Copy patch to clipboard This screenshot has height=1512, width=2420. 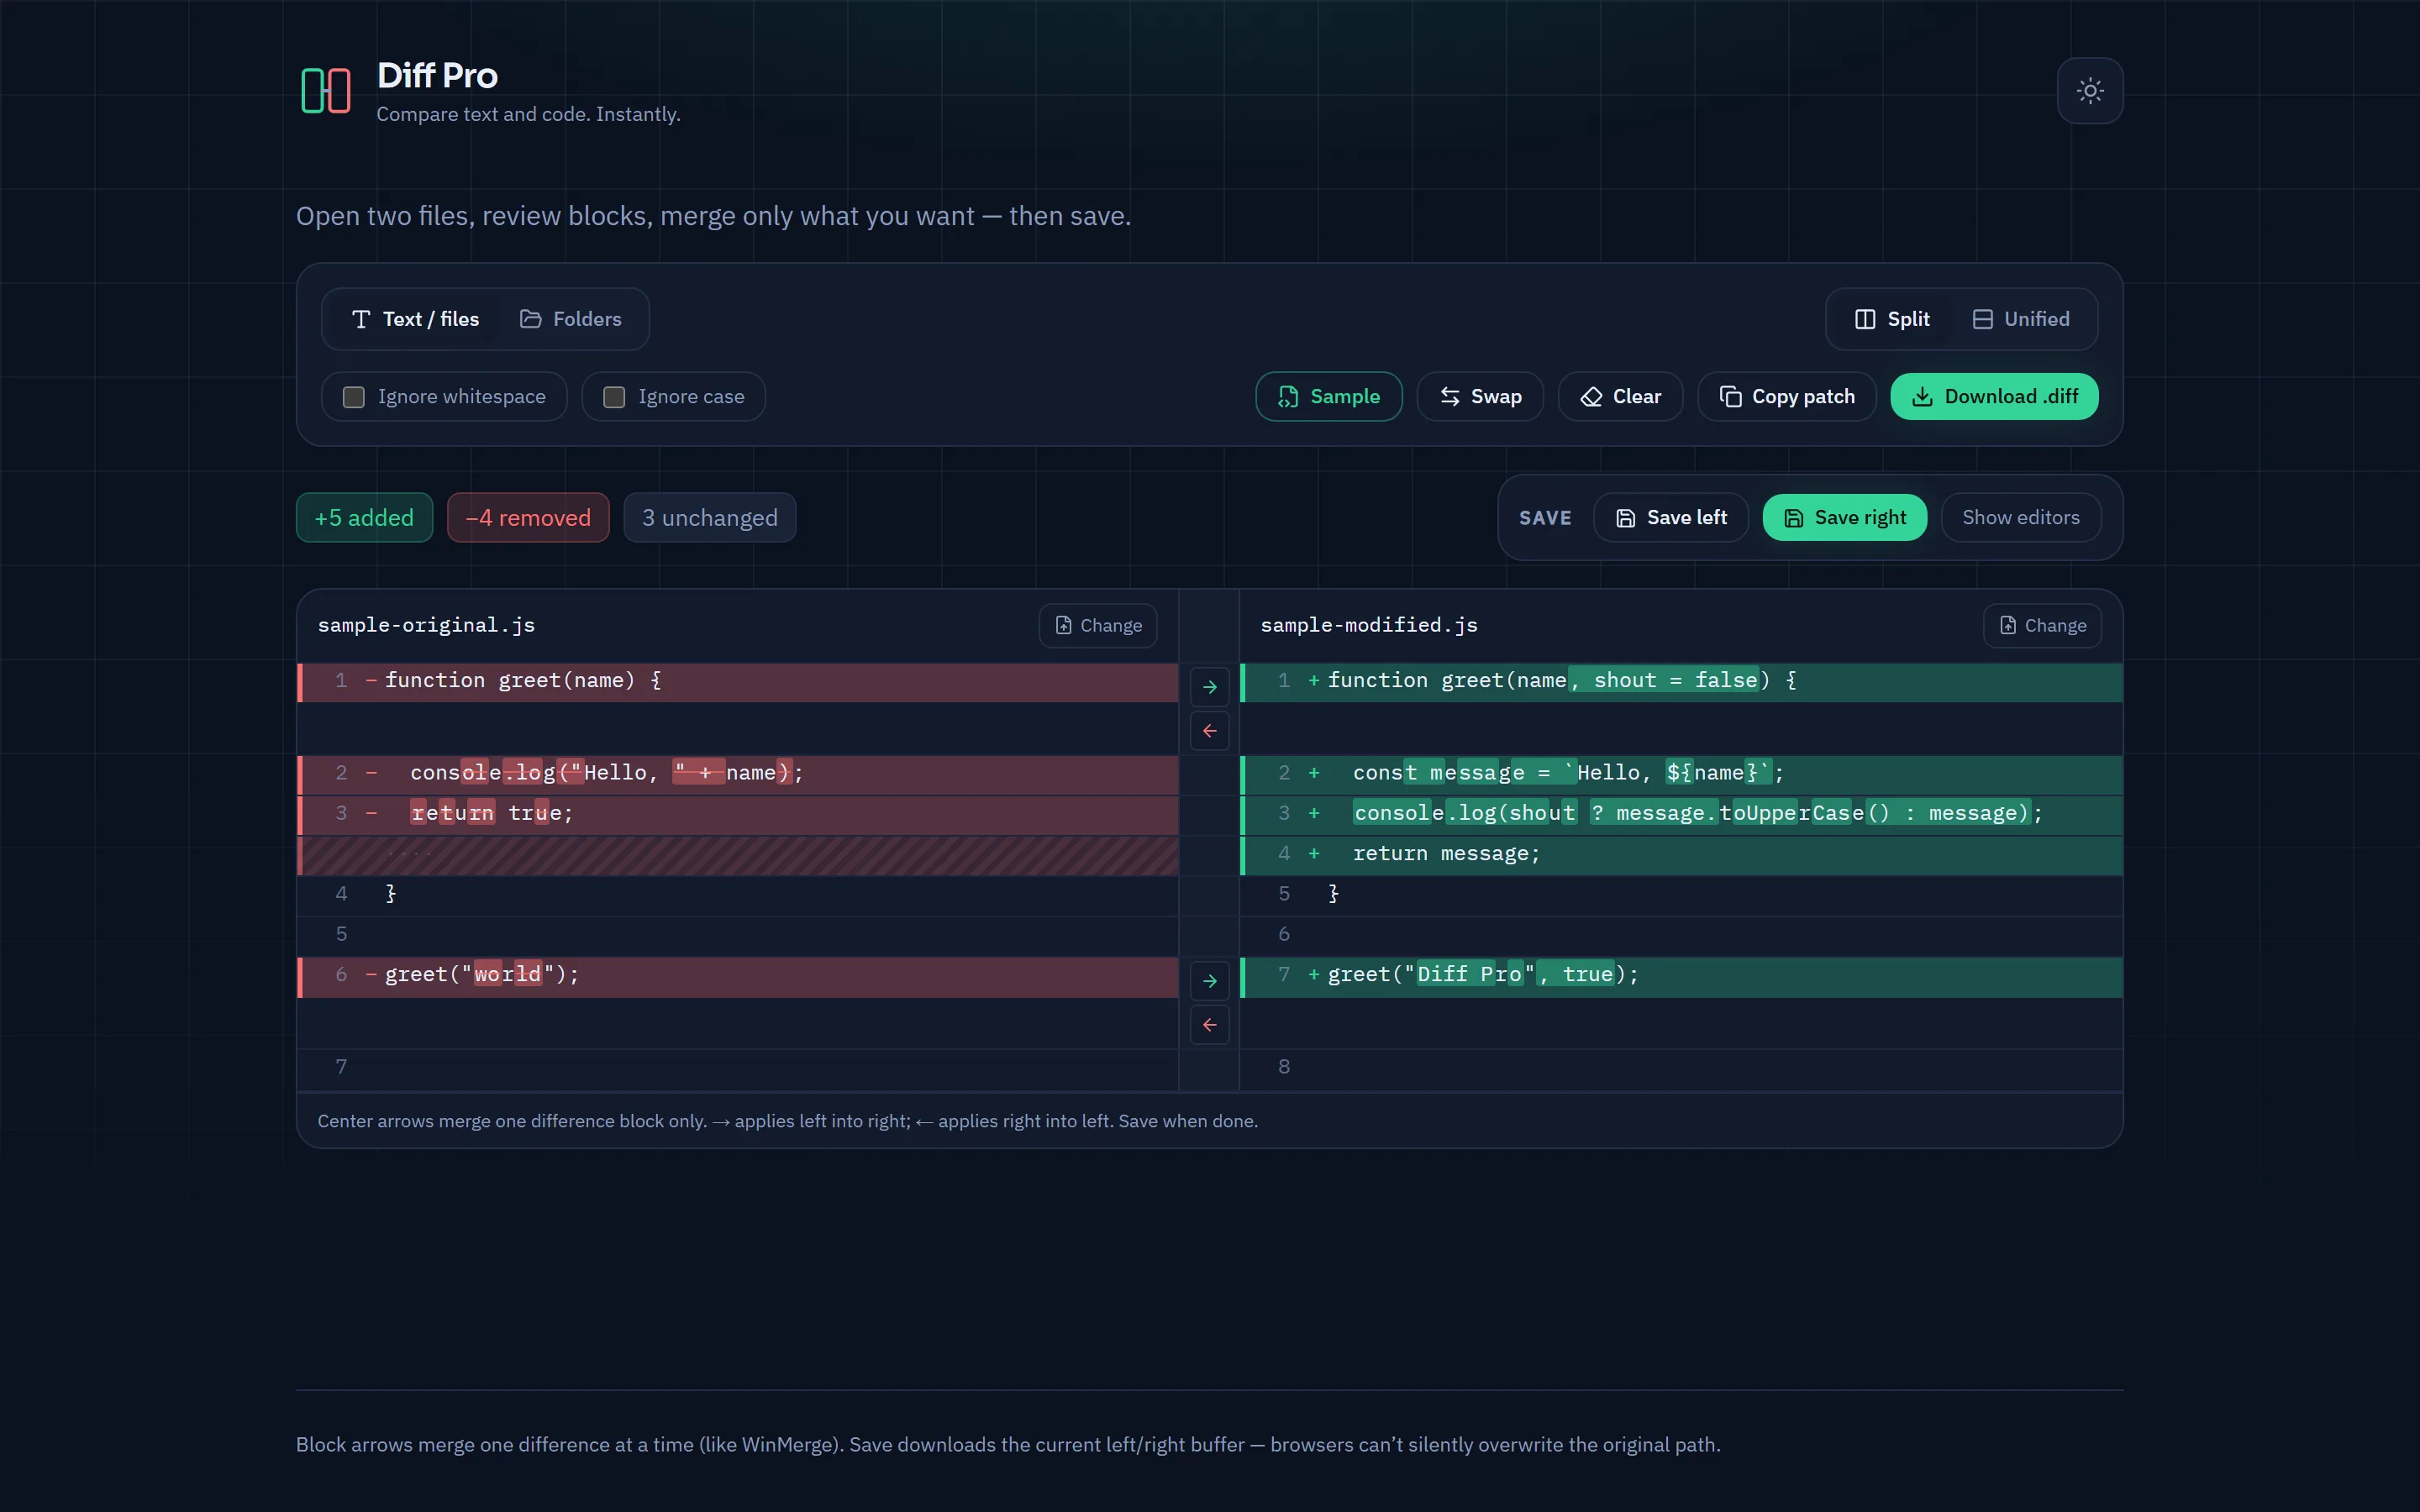[x=1786, y=397]
